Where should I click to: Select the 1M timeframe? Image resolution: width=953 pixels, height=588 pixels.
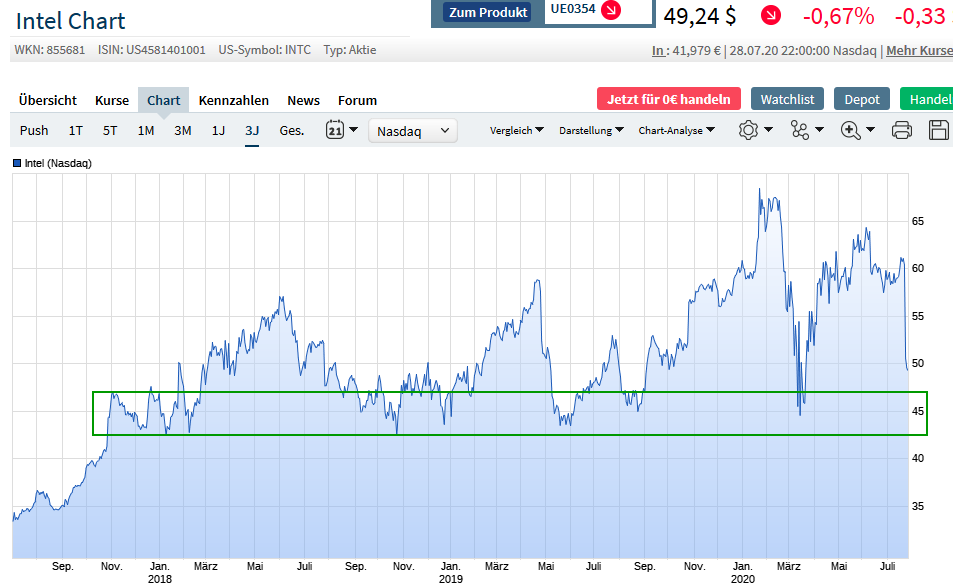pos(146,131)
